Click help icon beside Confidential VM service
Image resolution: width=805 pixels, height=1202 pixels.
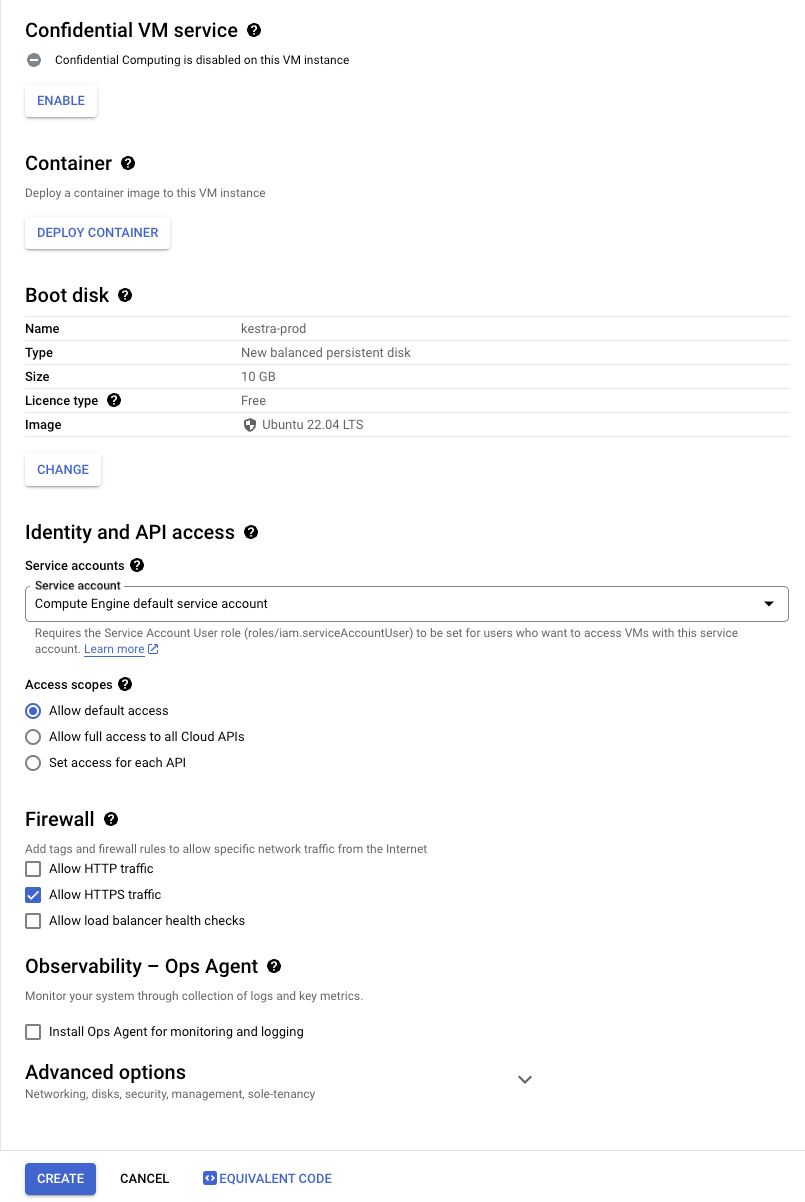(x=255, y=31)
